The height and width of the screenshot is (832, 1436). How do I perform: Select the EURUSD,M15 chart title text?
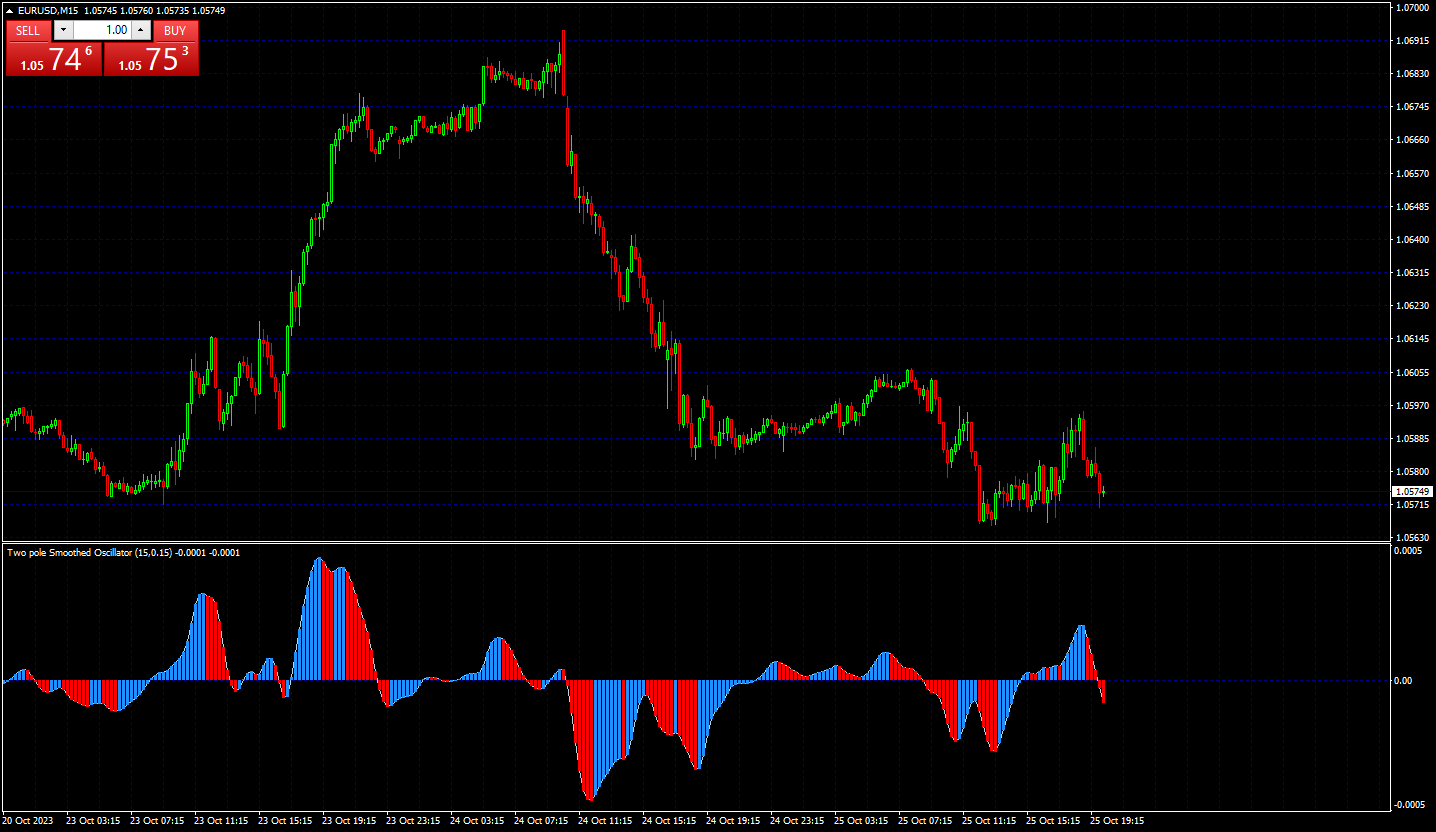point(49,10)
